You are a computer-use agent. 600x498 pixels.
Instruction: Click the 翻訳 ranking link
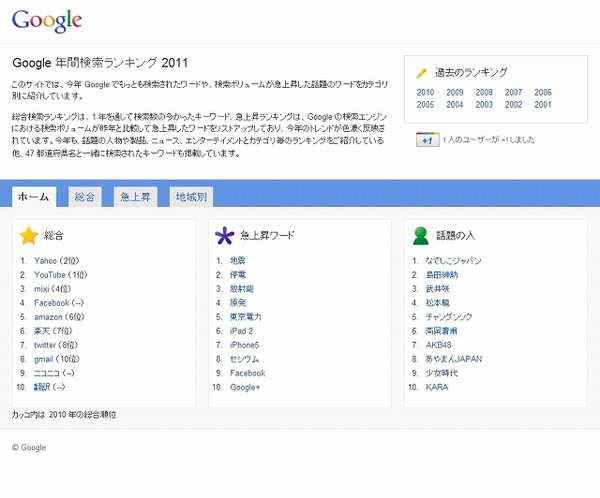[42, 387]
